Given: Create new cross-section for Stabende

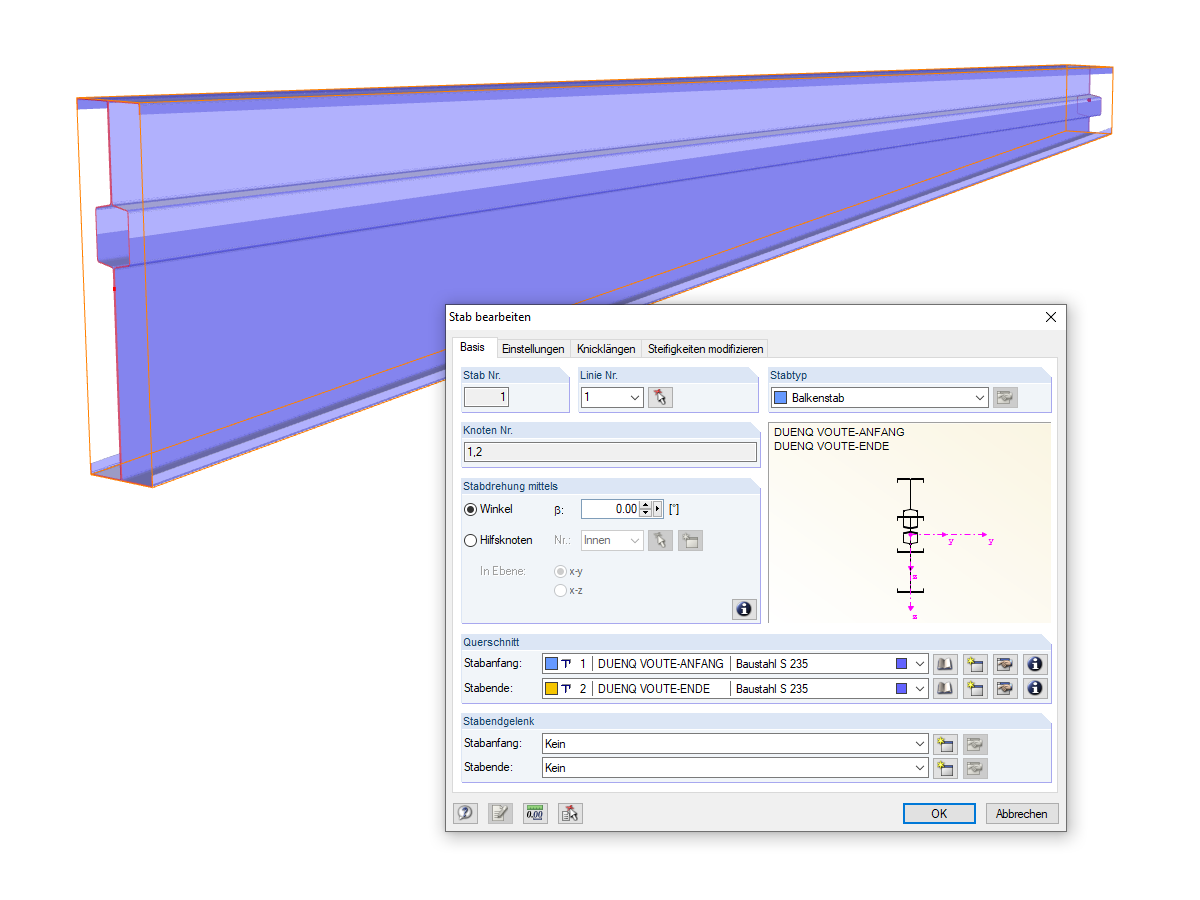Looking at the screenshot, I should (x=975, y=688).
